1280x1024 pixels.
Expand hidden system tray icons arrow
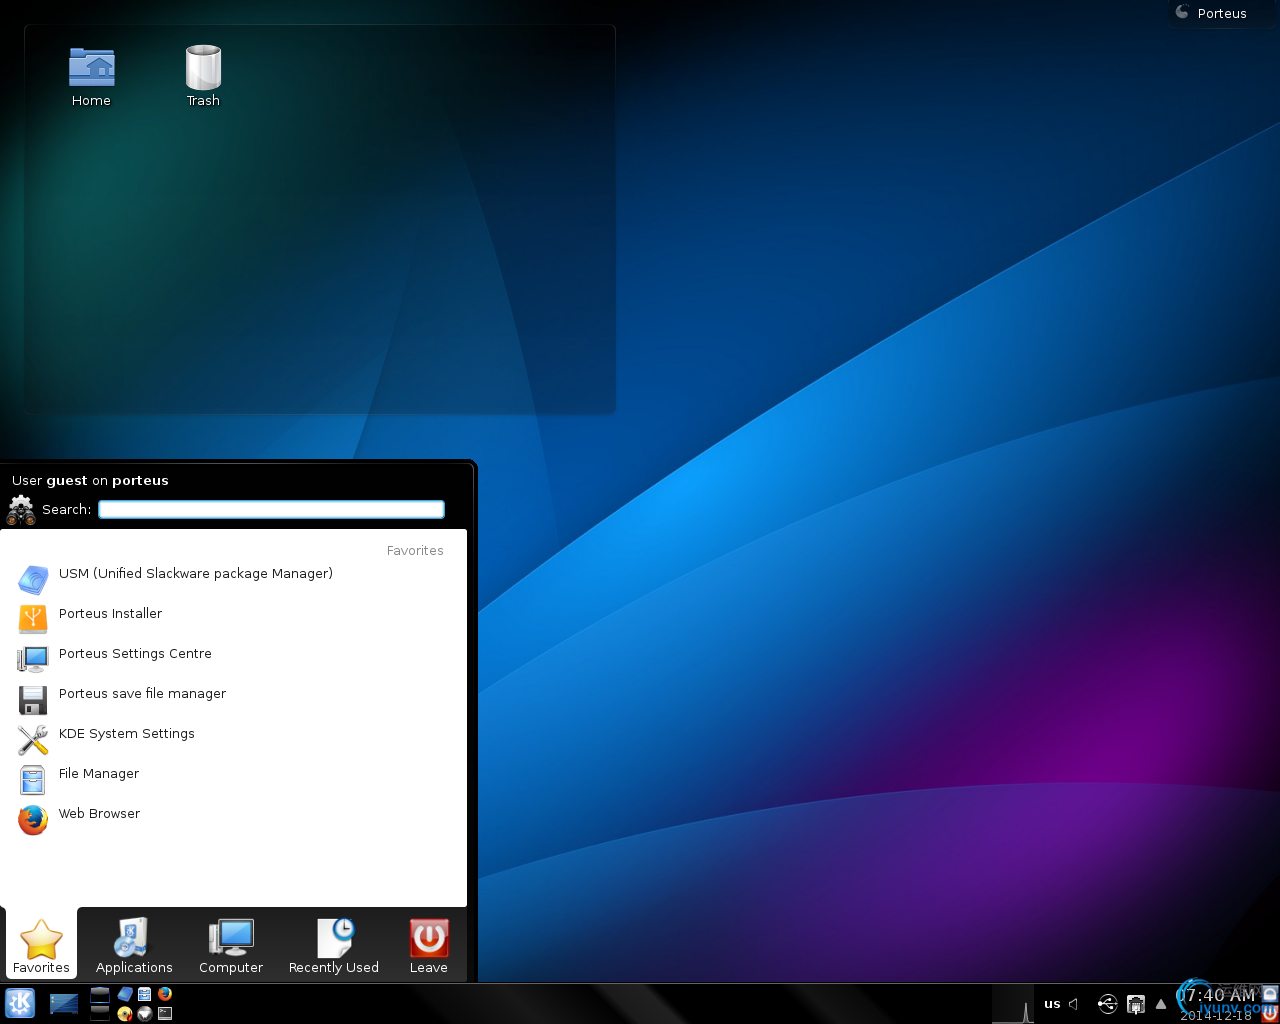(x=1161, y=1004)
